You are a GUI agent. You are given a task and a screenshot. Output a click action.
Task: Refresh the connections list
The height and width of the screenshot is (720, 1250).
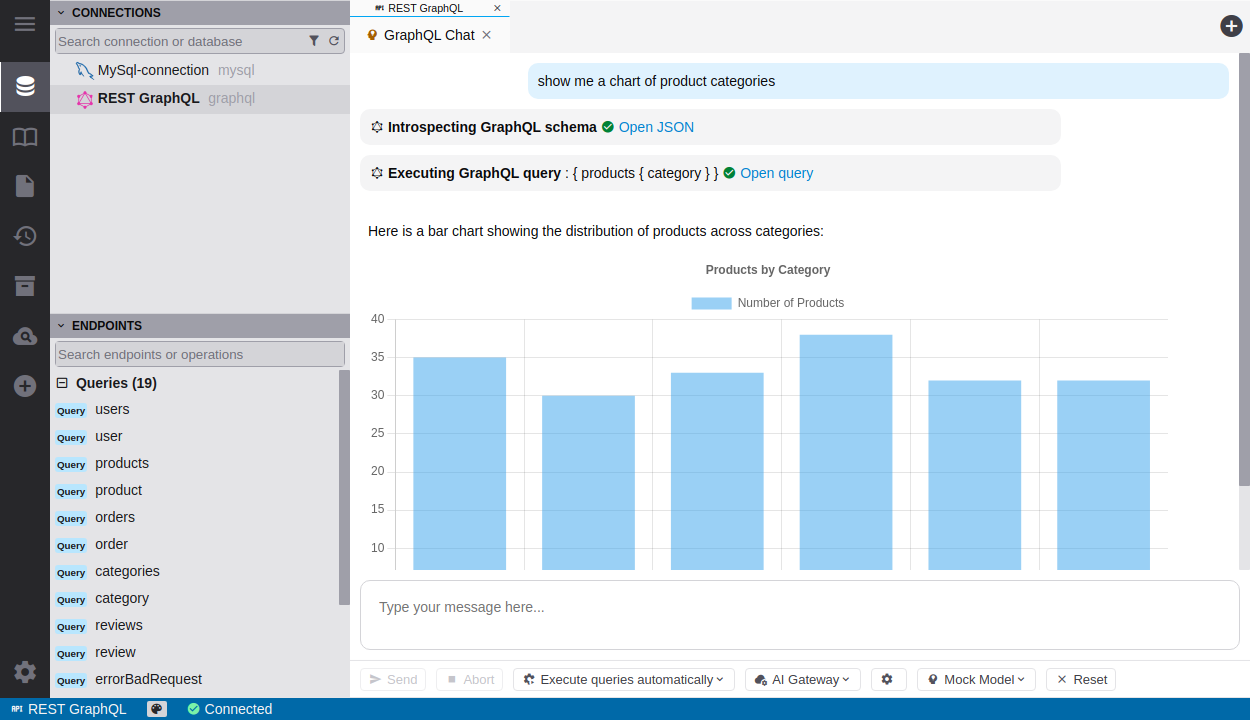pyautogui.click(x=334, y=41)
